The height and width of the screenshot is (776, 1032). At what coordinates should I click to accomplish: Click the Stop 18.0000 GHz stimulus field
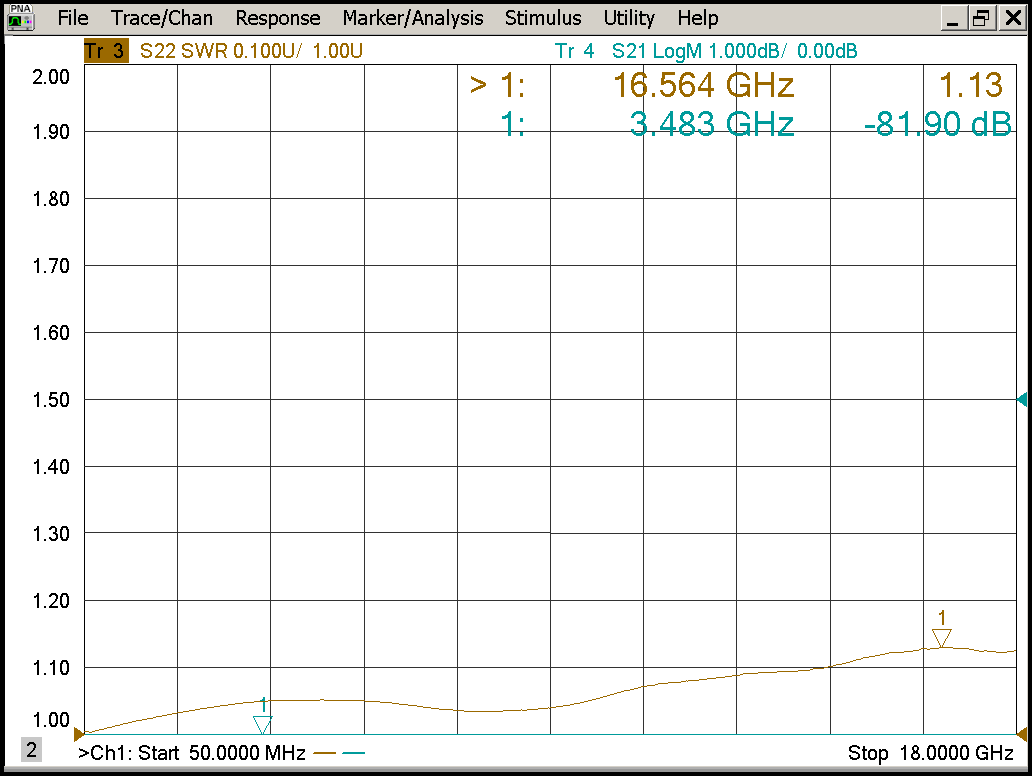(x=930, y=753)
